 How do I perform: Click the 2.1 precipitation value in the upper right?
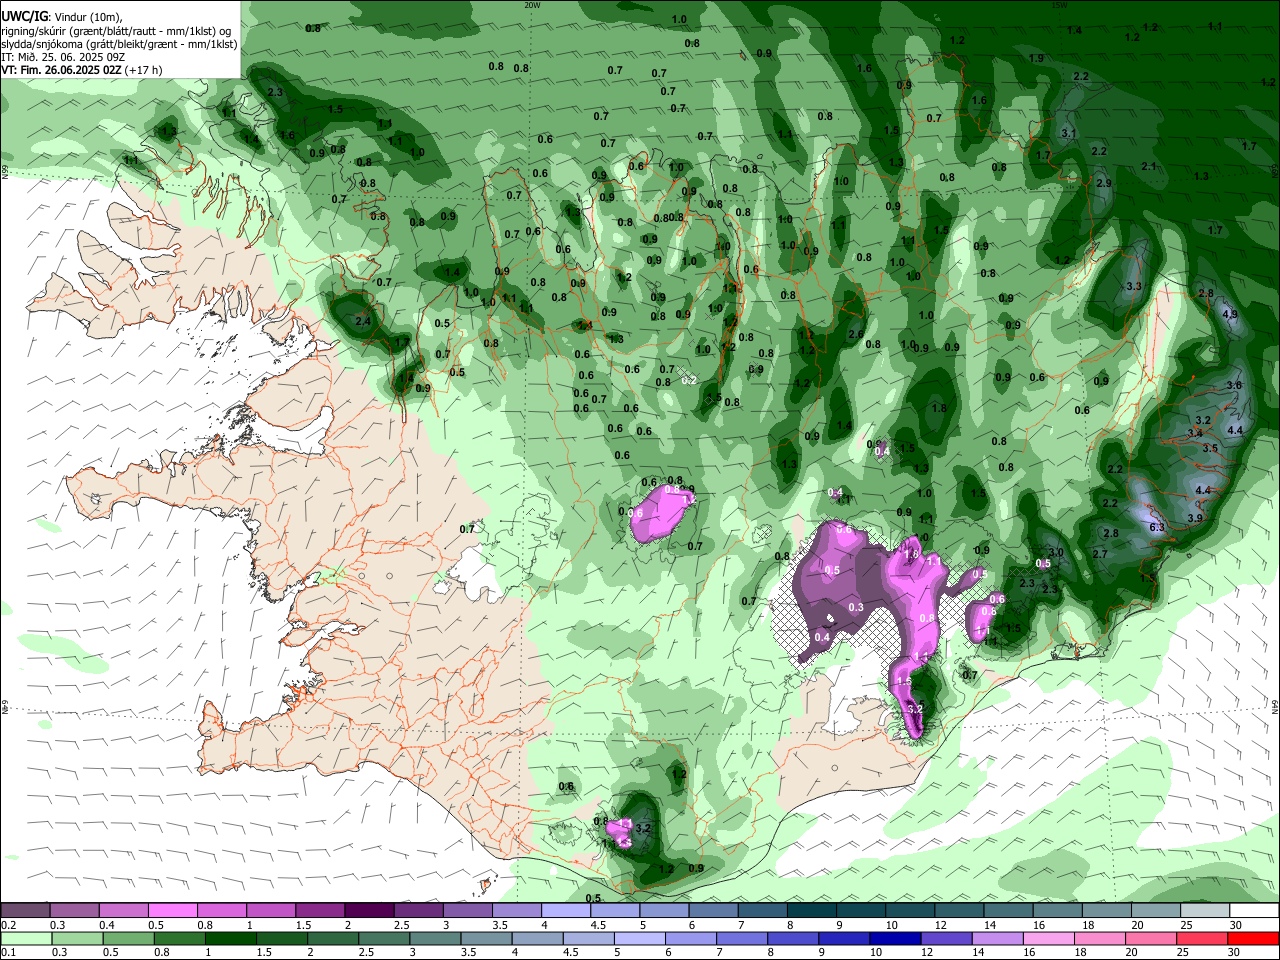point(1149,167)
